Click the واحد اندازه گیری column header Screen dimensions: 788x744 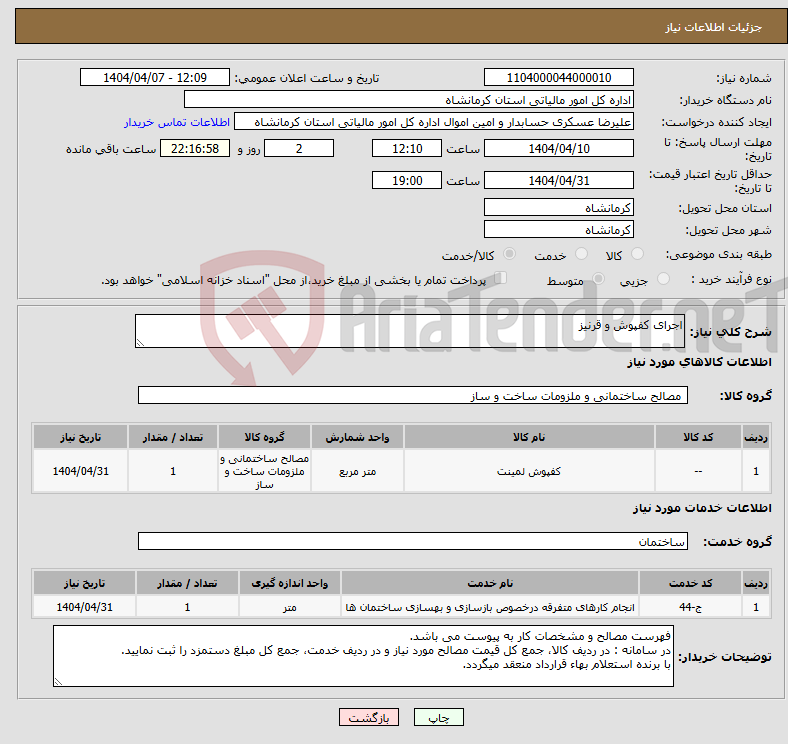pyautogui.click(x=290, y=583)
